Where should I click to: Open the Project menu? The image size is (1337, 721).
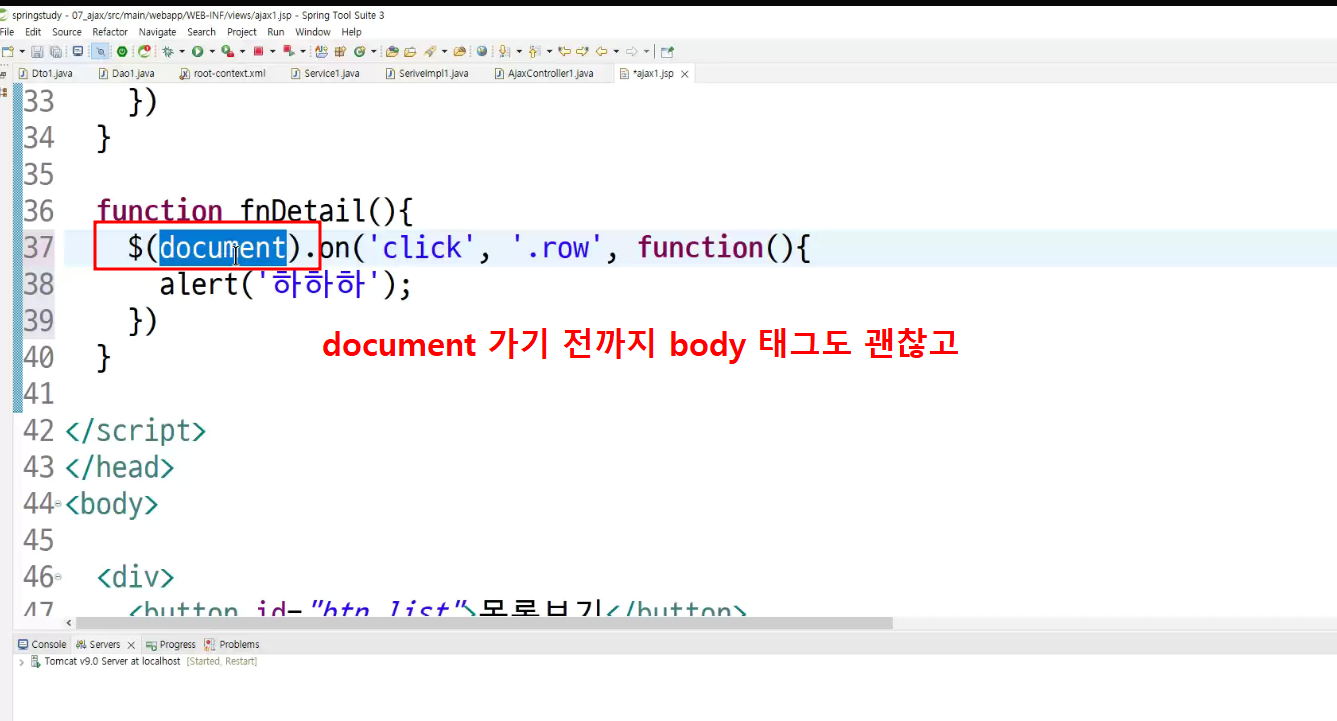click(242, 32)
